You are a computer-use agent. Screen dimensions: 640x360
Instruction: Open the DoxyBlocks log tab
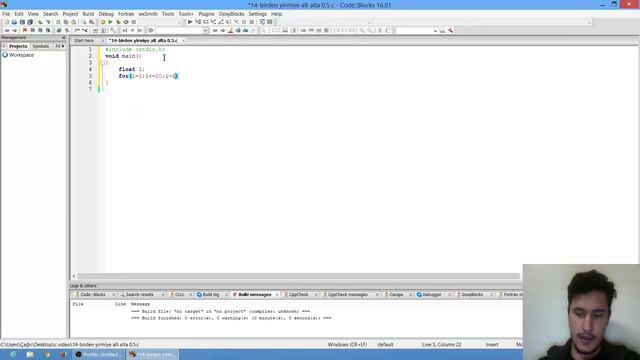(x=472, y=294)
